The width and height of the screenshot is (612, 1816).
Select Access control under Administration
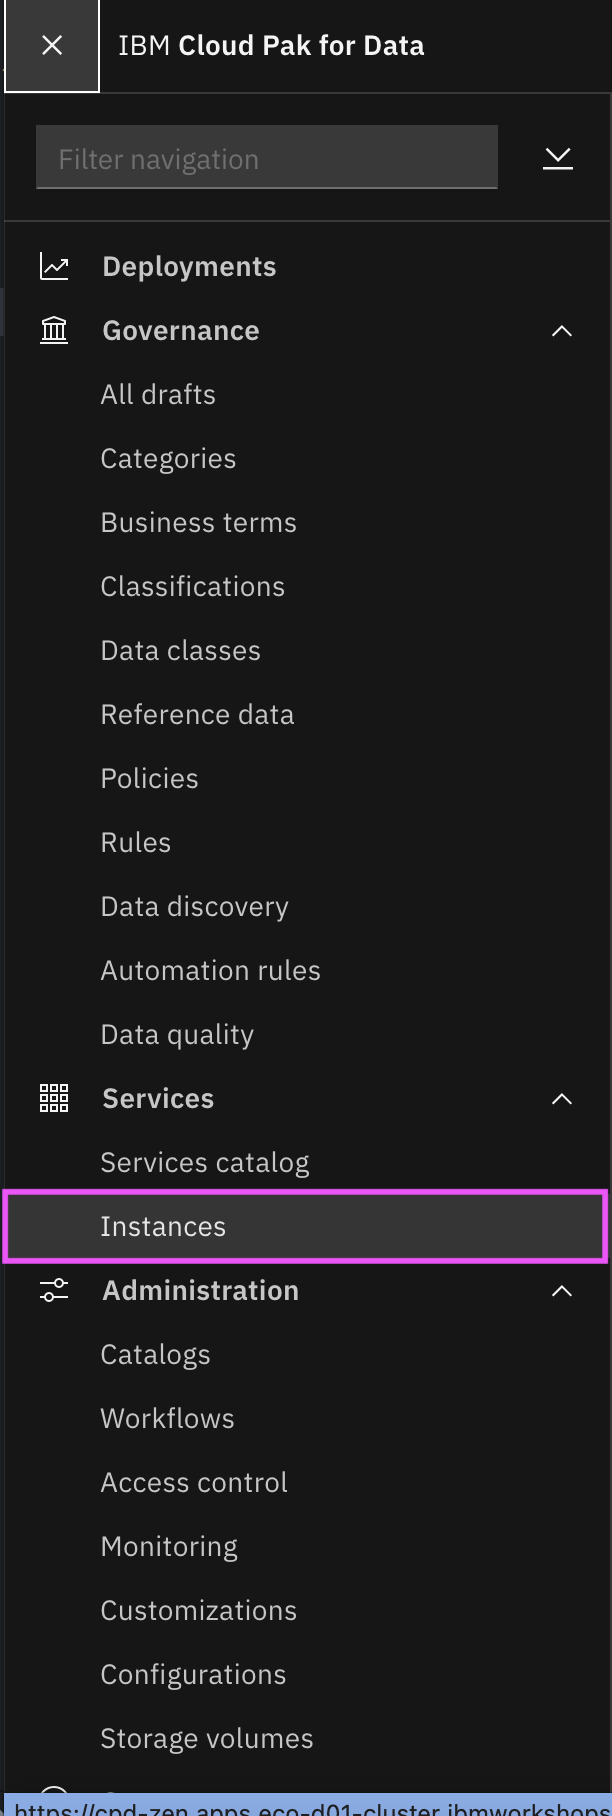(194, 1483)
